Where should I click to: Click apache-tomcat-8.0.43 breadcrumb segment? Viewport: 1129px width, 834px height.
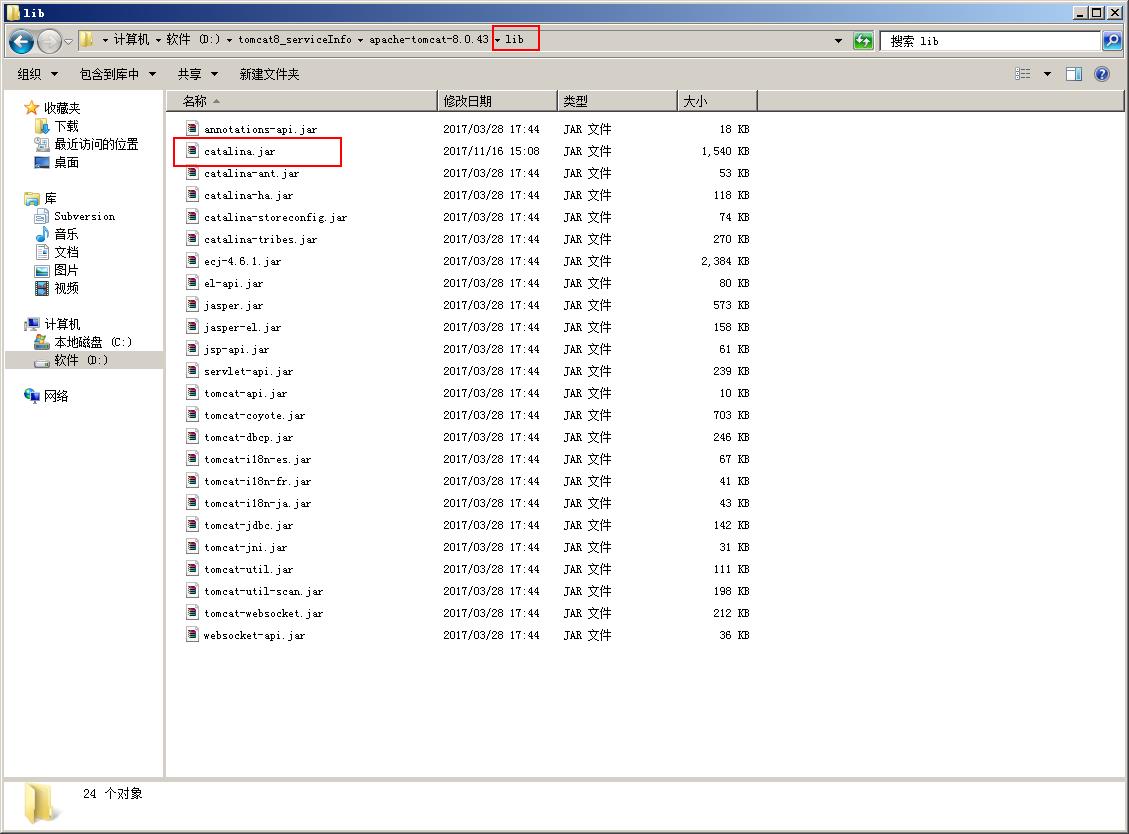[x=429, y=40]
